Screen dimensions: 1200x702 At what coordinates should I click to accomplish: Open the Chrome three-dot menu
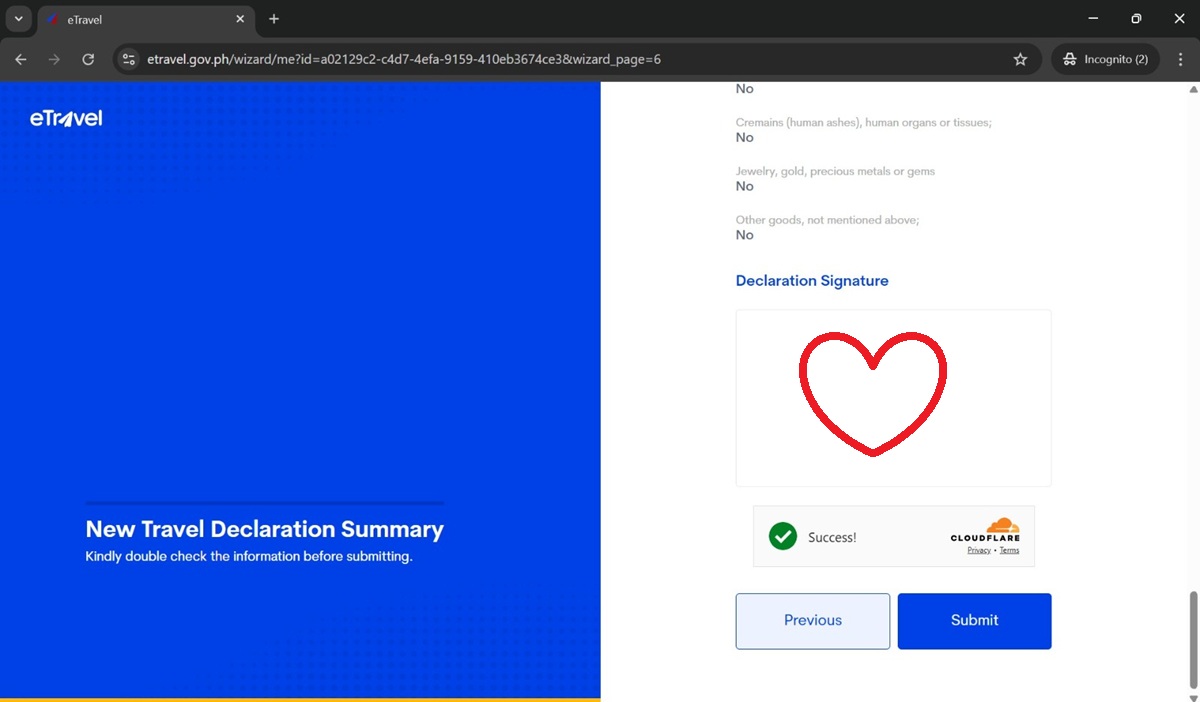point(1181,59)
